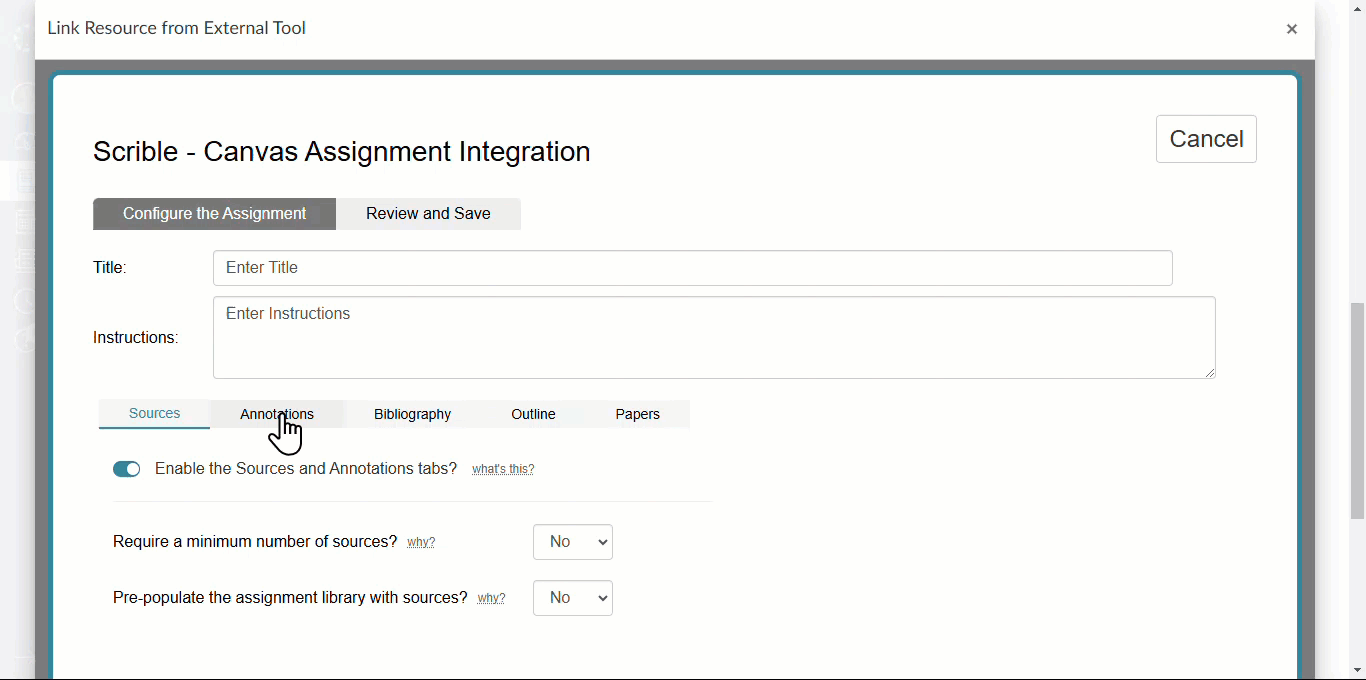Open the Annotations tab
The width and height of the screenshot is (1366, 680).
click(x=277, y=414)
